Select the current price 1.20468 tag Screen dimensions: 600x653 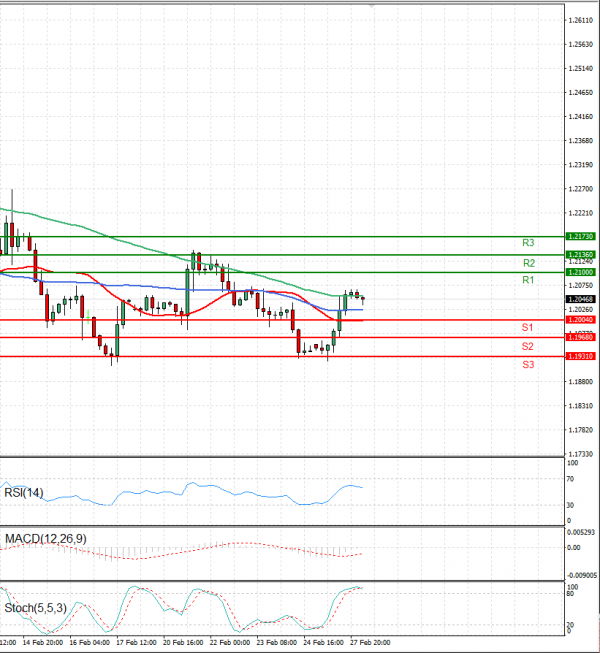[x=581, y=299]
